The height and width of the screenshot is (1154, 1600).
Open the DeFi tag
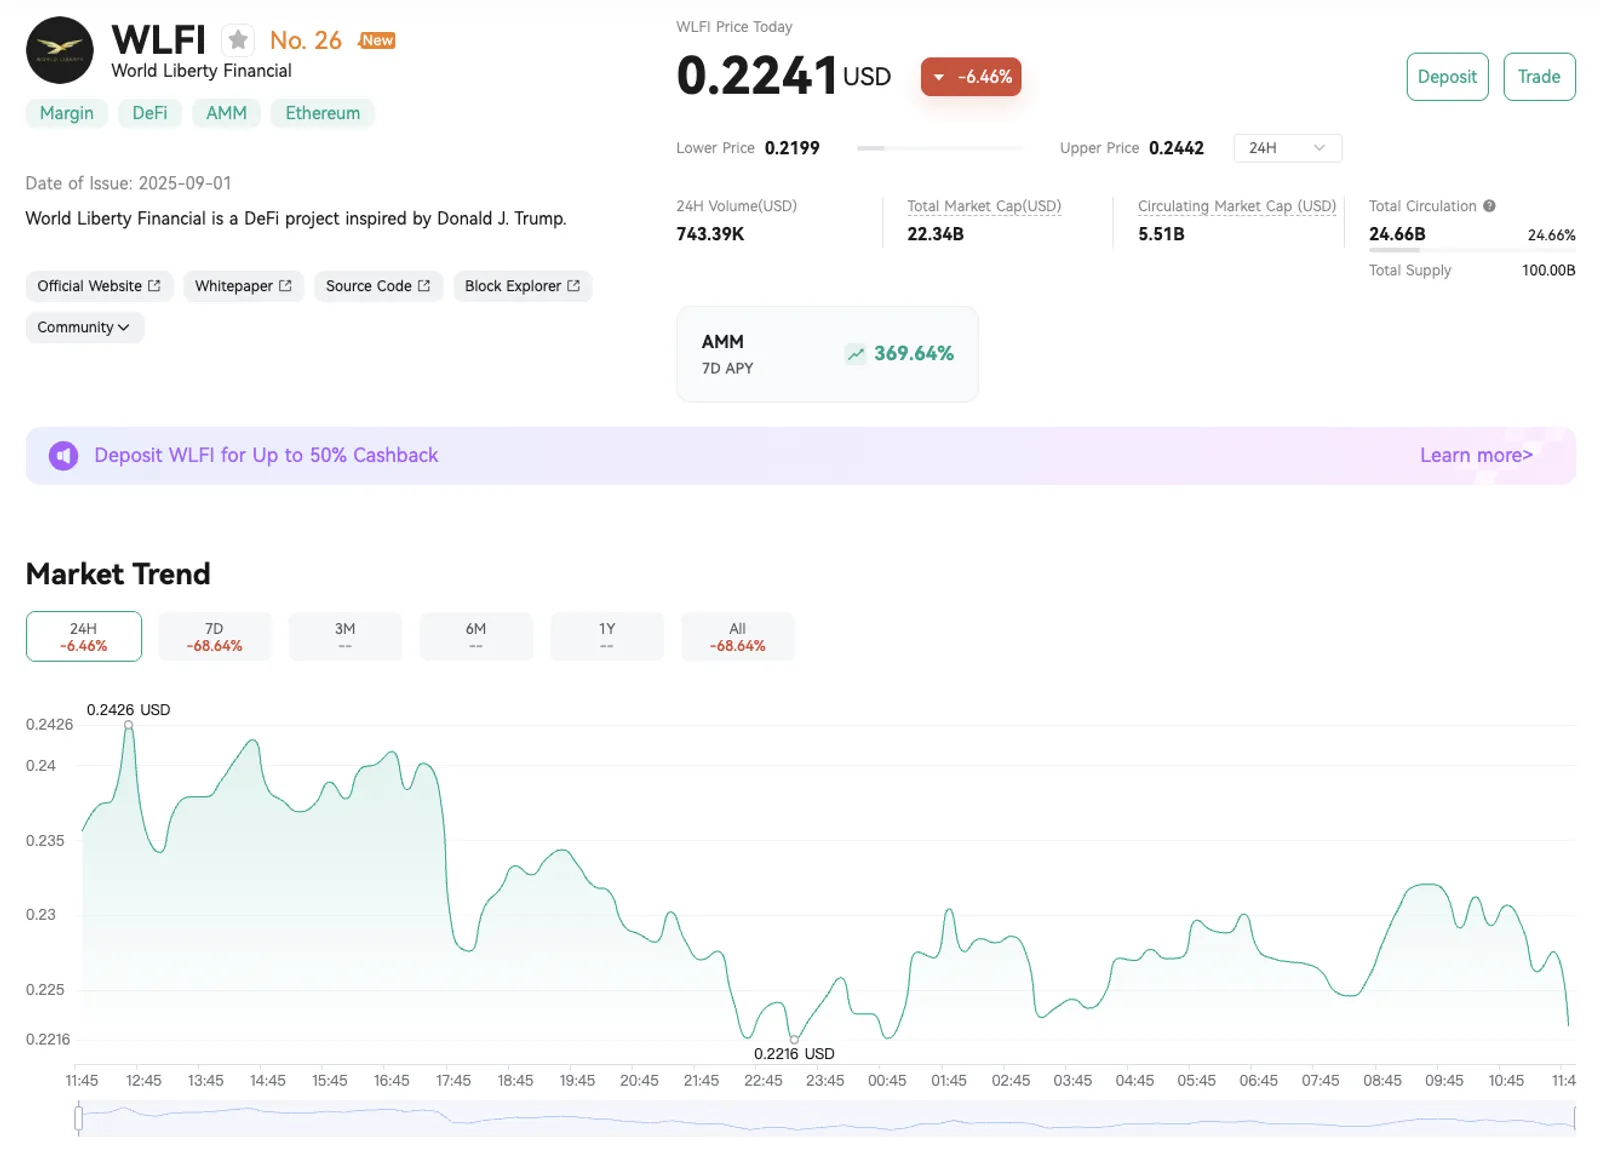coord(150,113)
